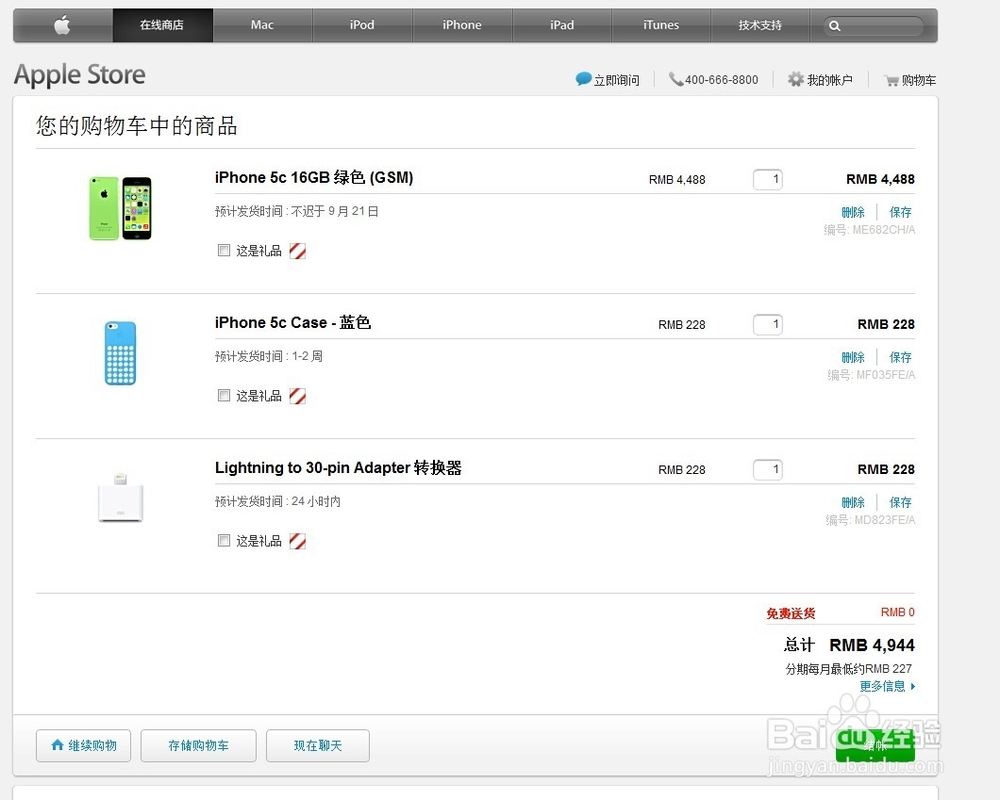Click the gift wrap icon for iPhone 5c
This screenshot has width=1000, height=800.
[297, 251]
